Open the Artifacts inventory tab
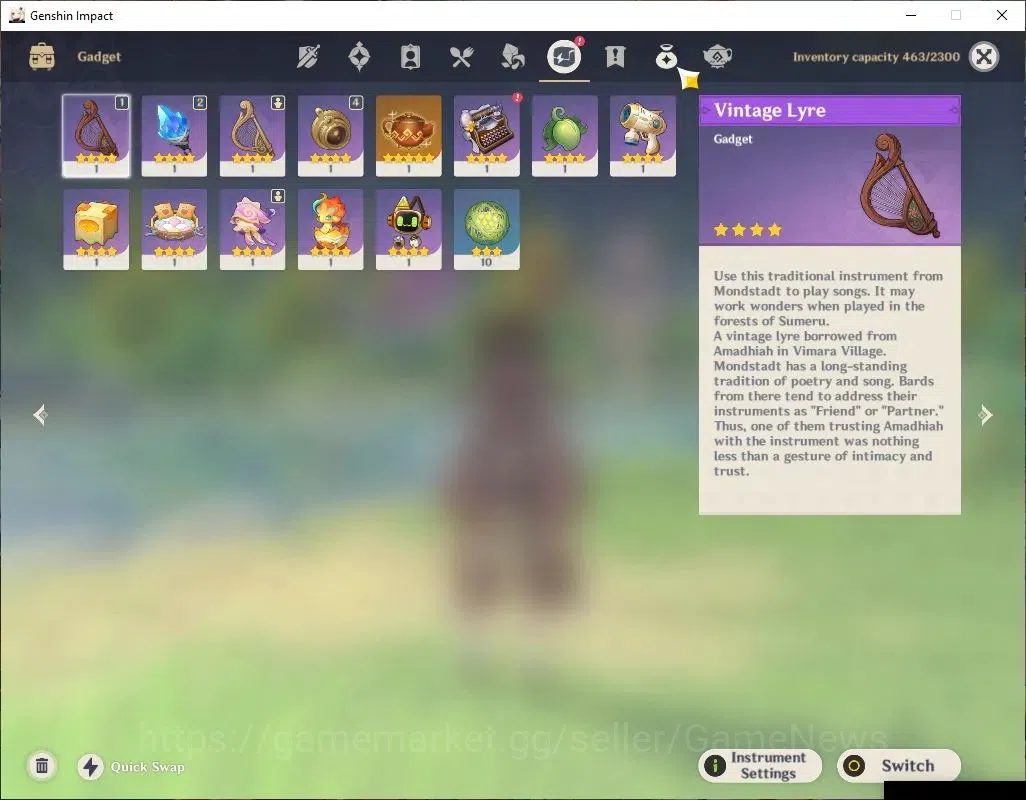1026x800 pixels. 359,57
